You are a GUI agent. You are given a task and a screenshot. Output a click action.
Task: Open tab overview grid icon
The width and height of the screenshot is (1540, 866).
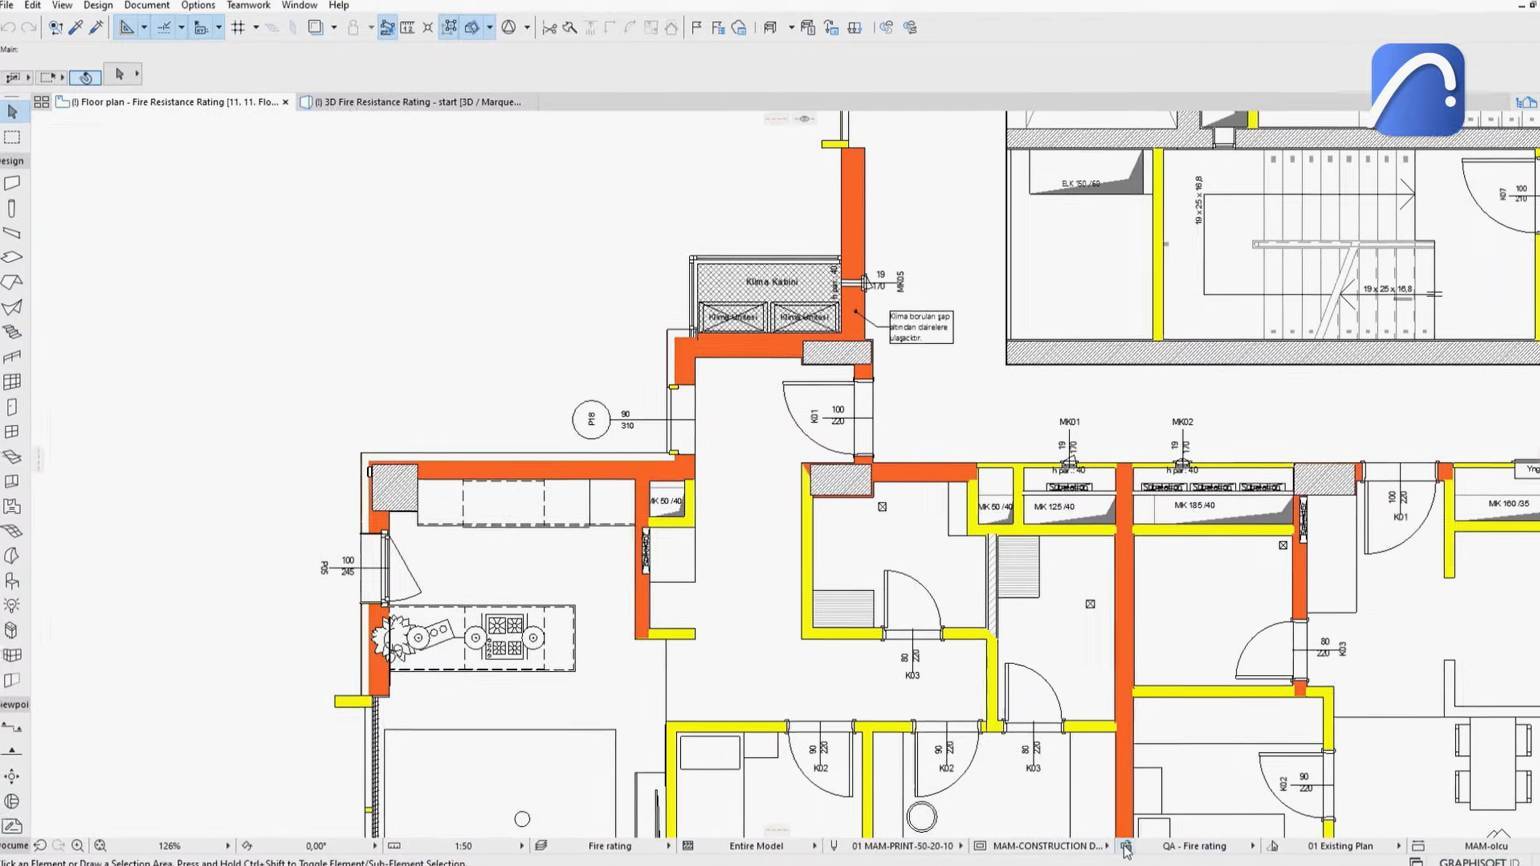tap(41, 102)
